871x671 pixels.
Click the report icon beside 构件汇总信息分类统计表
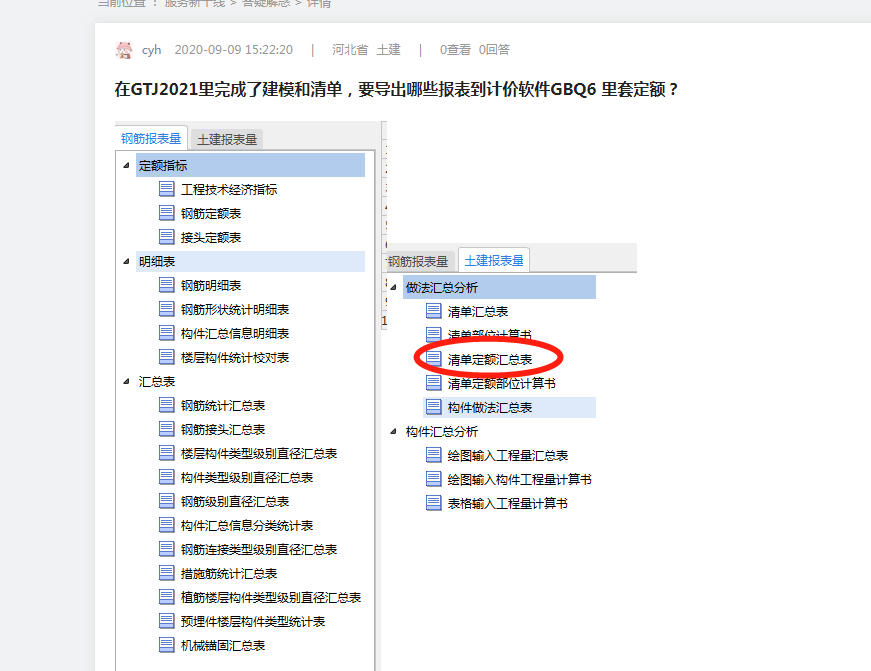(x=167, y=525)
